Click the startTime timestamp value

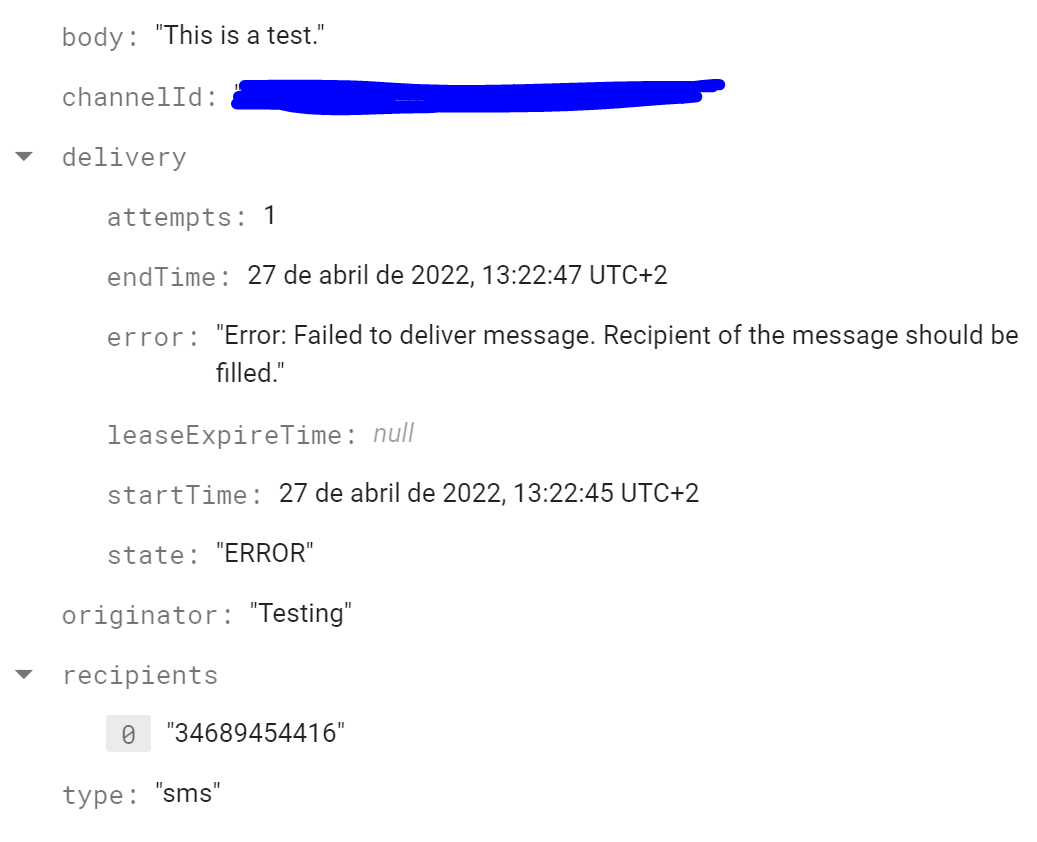[489, 493]
